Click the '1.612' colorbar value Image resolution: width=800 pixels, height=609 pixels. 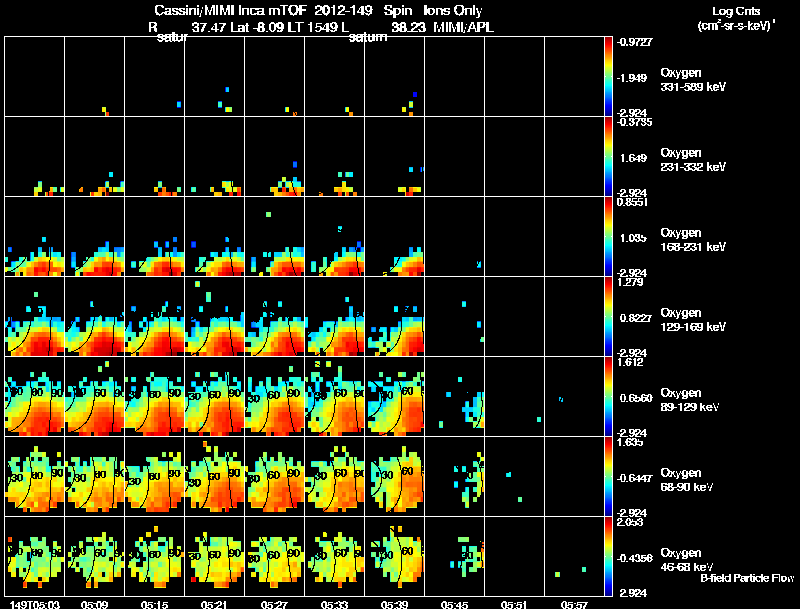(x=630, y=362)
